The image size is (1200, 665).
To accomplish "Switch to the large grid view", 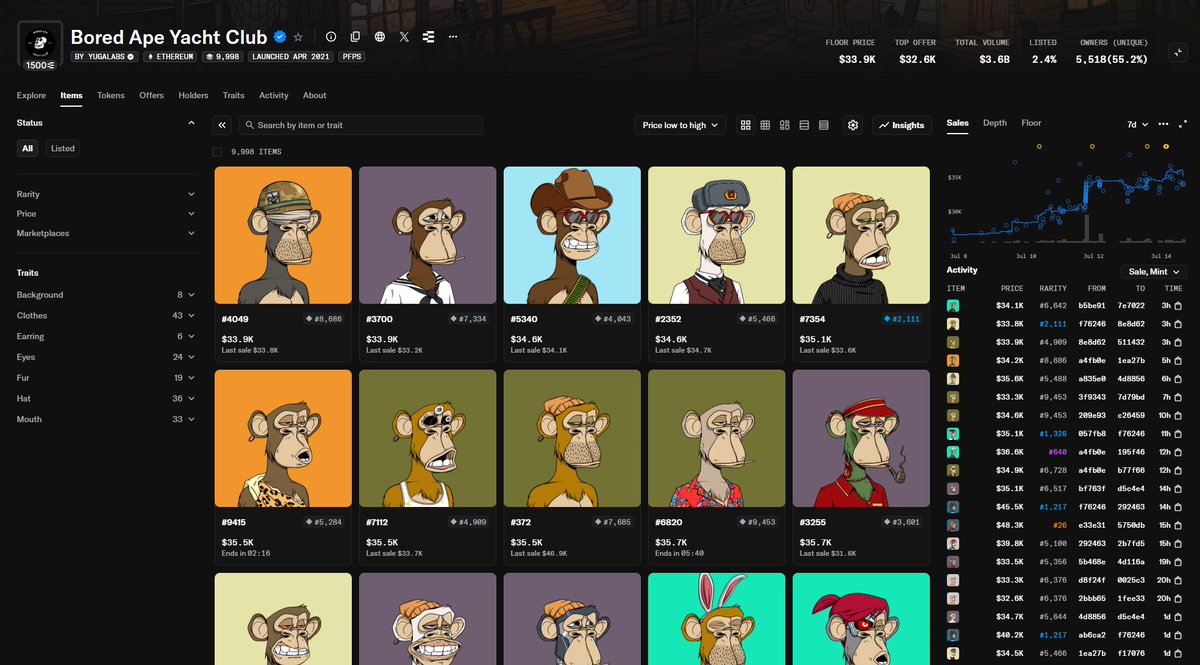I will (x=746, y=125).
